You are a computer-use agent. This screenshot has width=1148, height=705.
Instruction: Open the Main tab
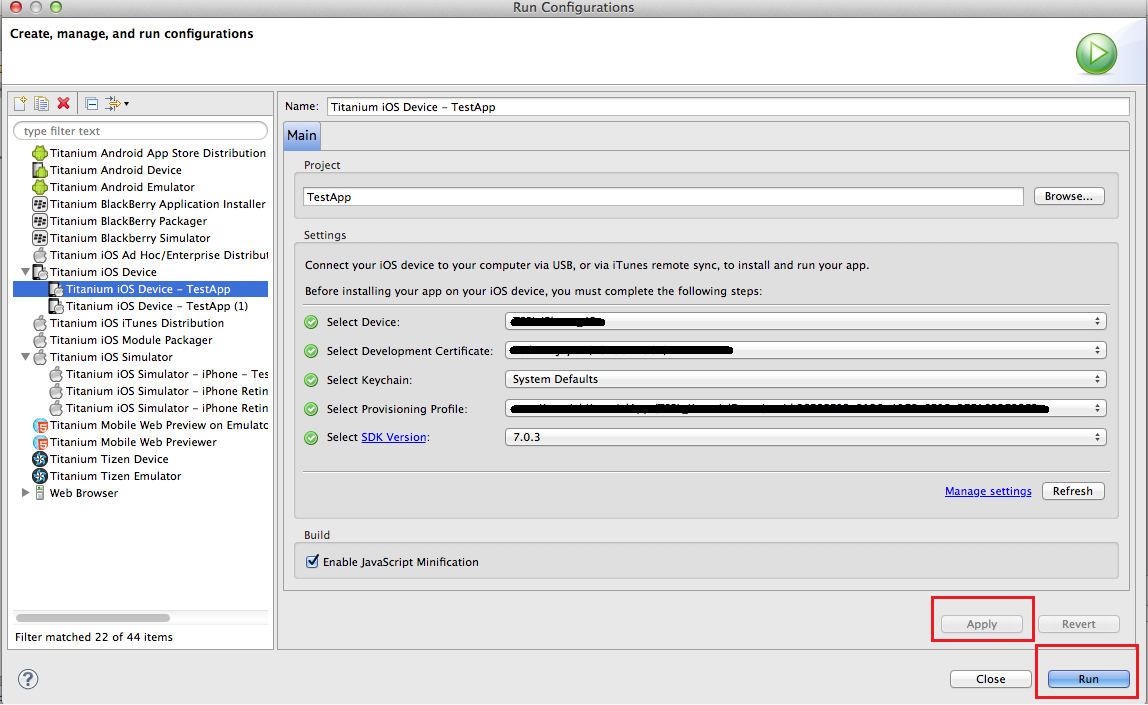pyautogui.click(x=302, y=135)
